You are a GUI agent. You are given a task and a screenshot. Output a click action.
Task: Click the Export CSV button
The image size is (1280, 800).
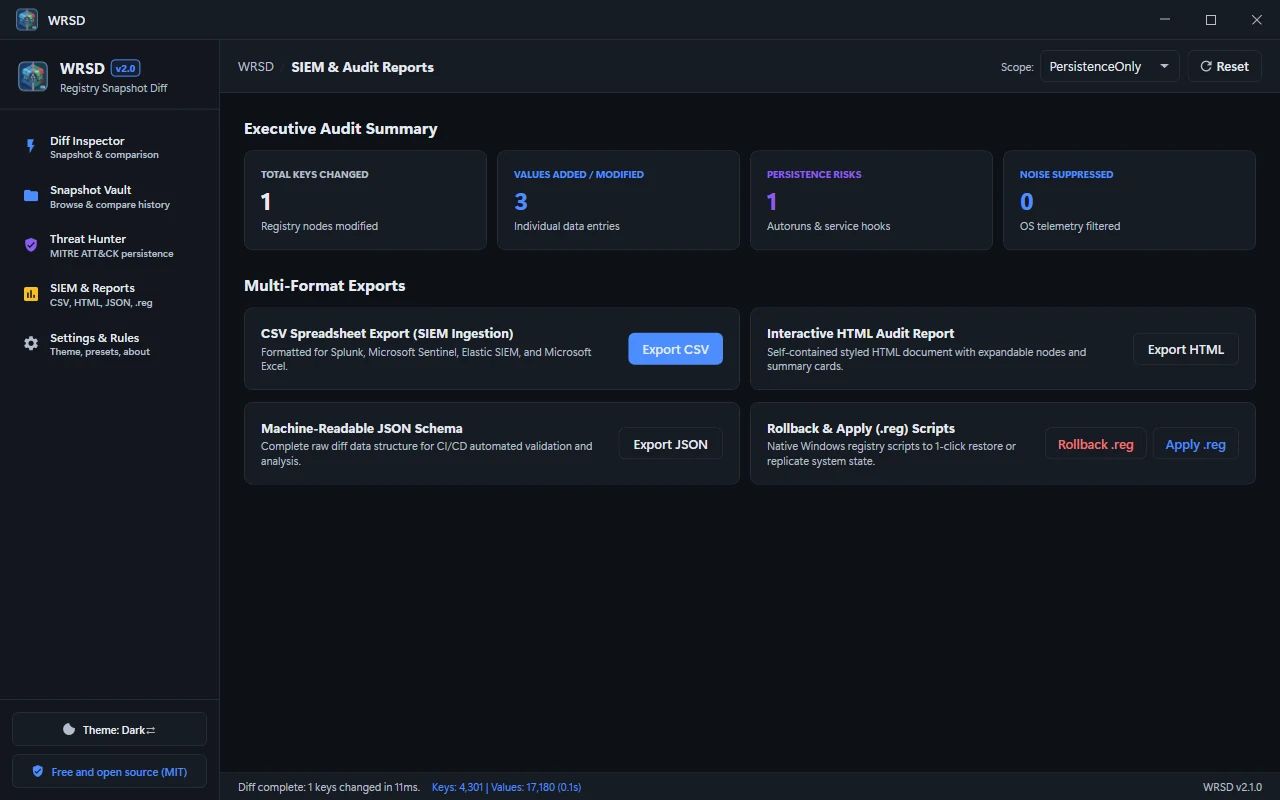pos(676,349)
